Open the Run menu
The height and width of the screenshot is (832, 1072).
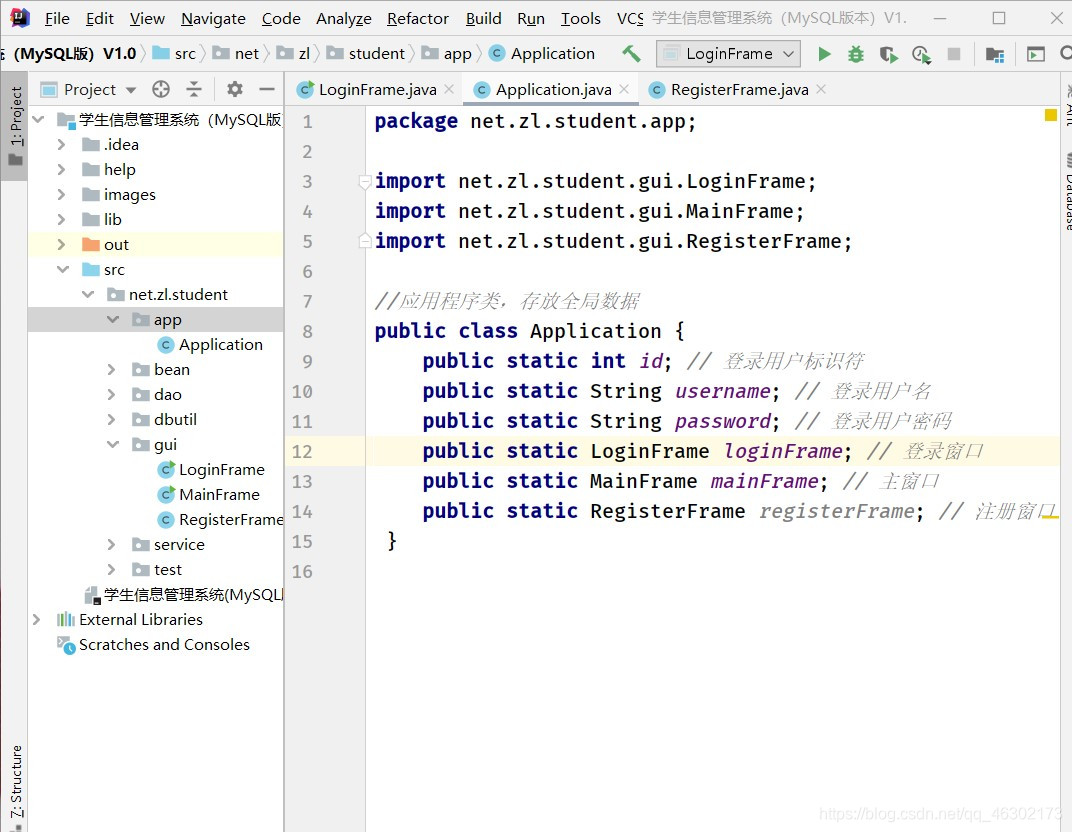(531, 18)
